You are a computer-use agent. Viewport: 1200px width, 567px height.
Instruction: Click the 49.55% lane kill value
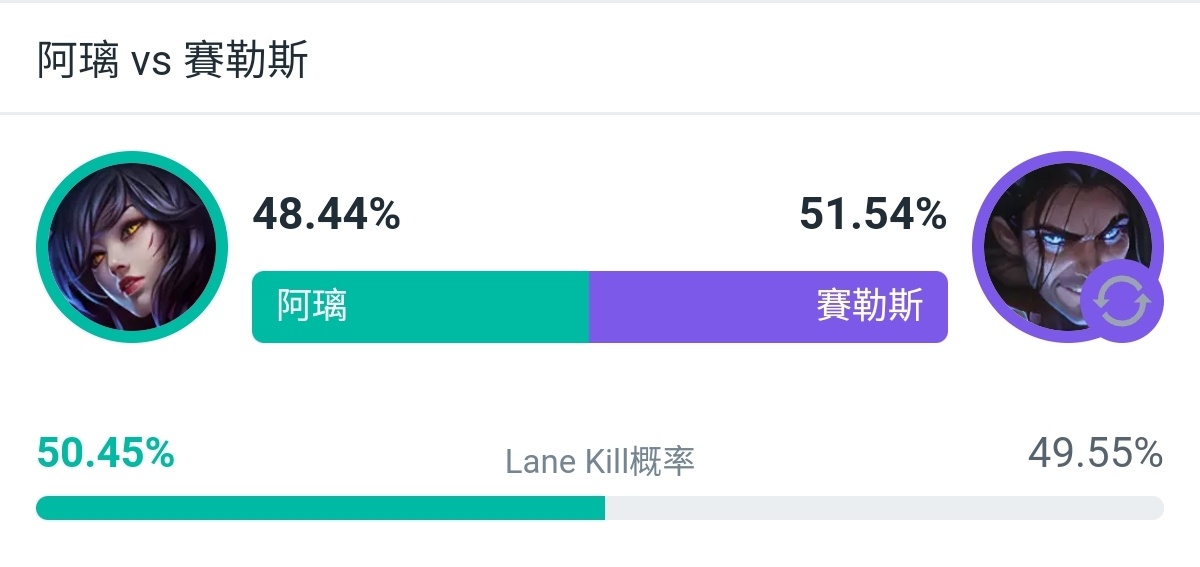coord(1095,454)
